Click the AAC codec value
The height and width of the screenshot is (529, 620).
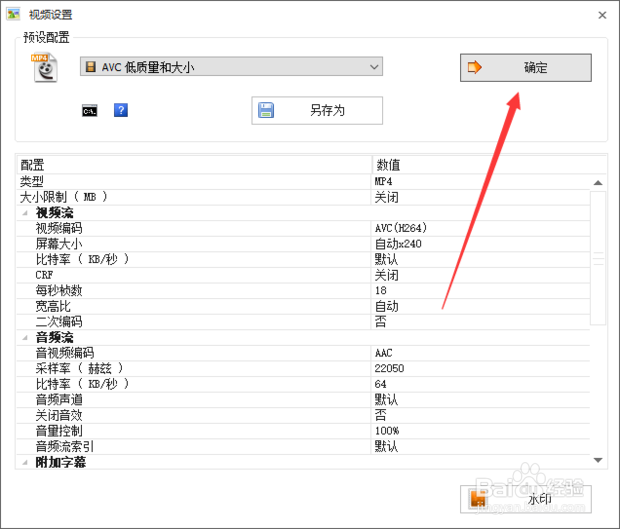point(383,353)
